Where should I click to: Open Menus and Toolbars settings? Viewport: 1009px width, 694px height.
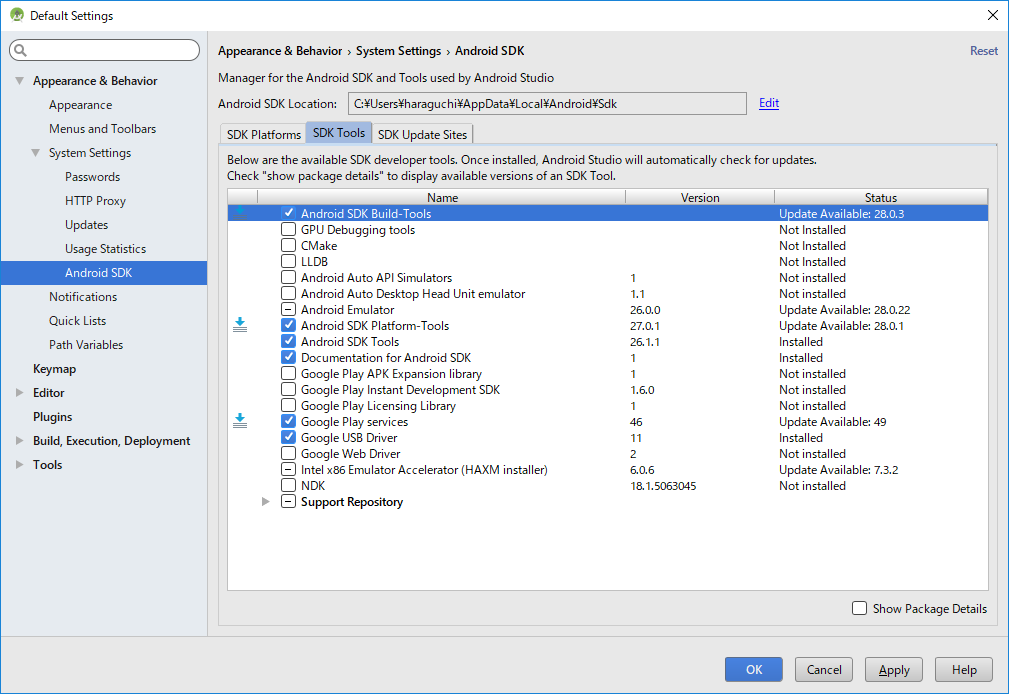tap(102, 128)
